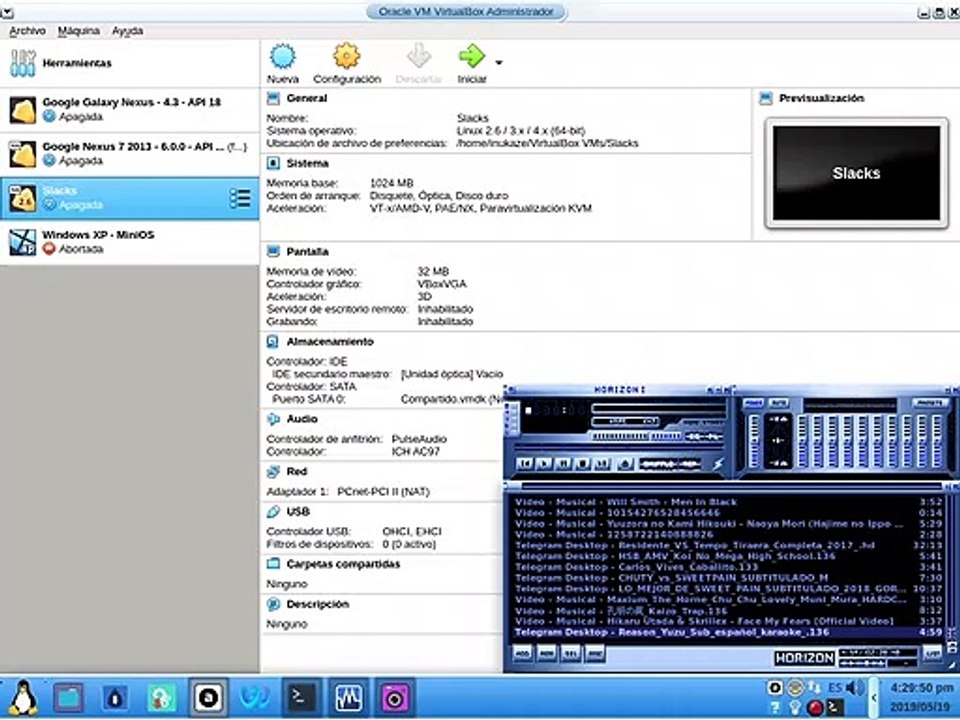
Task: Open the Sistema section link
Action: click(x=307, y=163)
